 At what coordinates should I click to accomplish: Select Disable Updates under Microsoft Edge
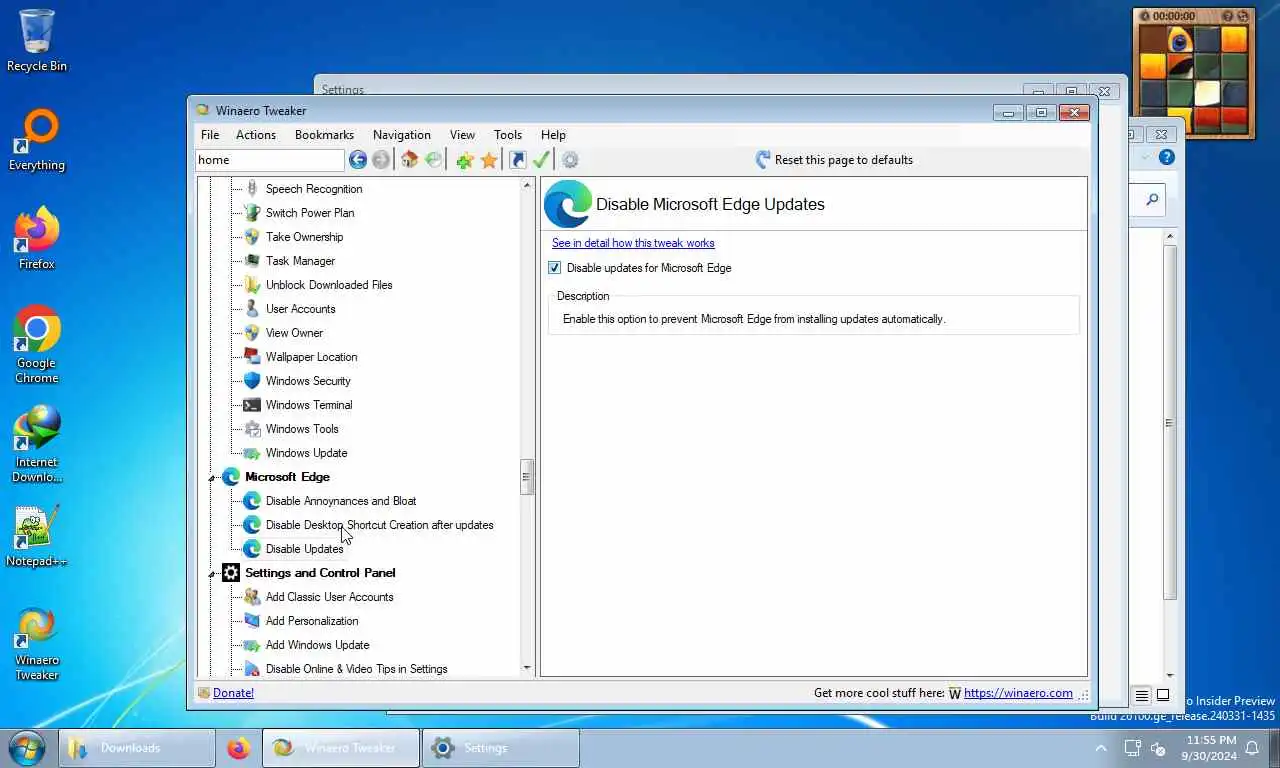pos(304,549)
